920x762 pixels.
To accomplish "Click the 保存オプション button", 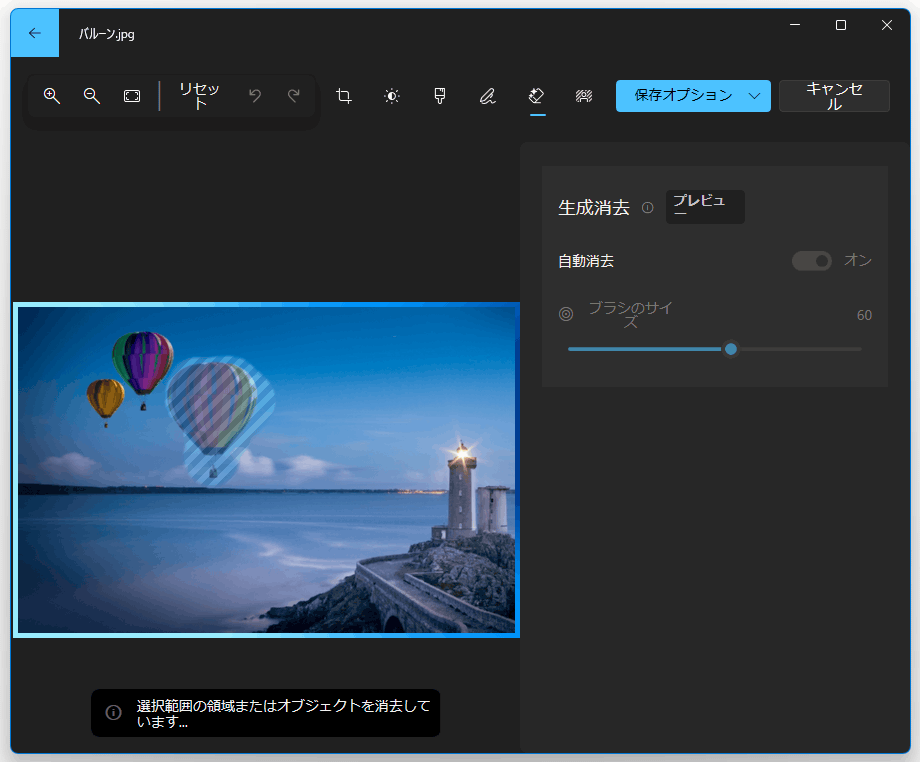I will point(684,96).
